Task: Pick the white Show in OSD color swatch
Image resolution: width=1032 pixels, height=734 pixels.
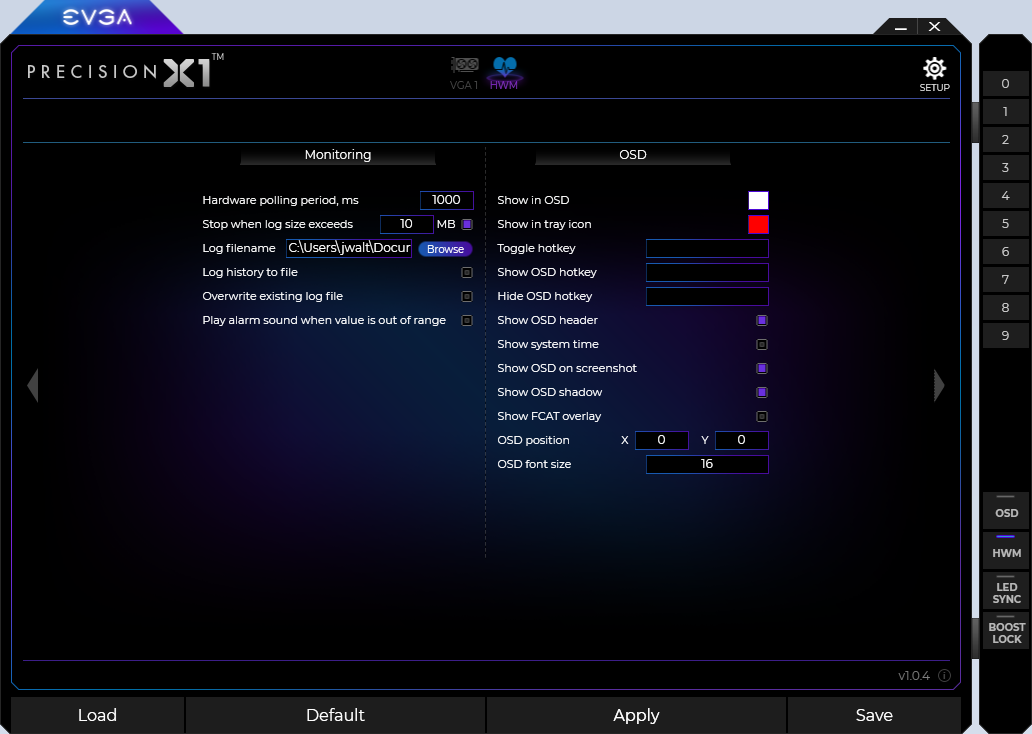Action: click(x=758, y=200)
